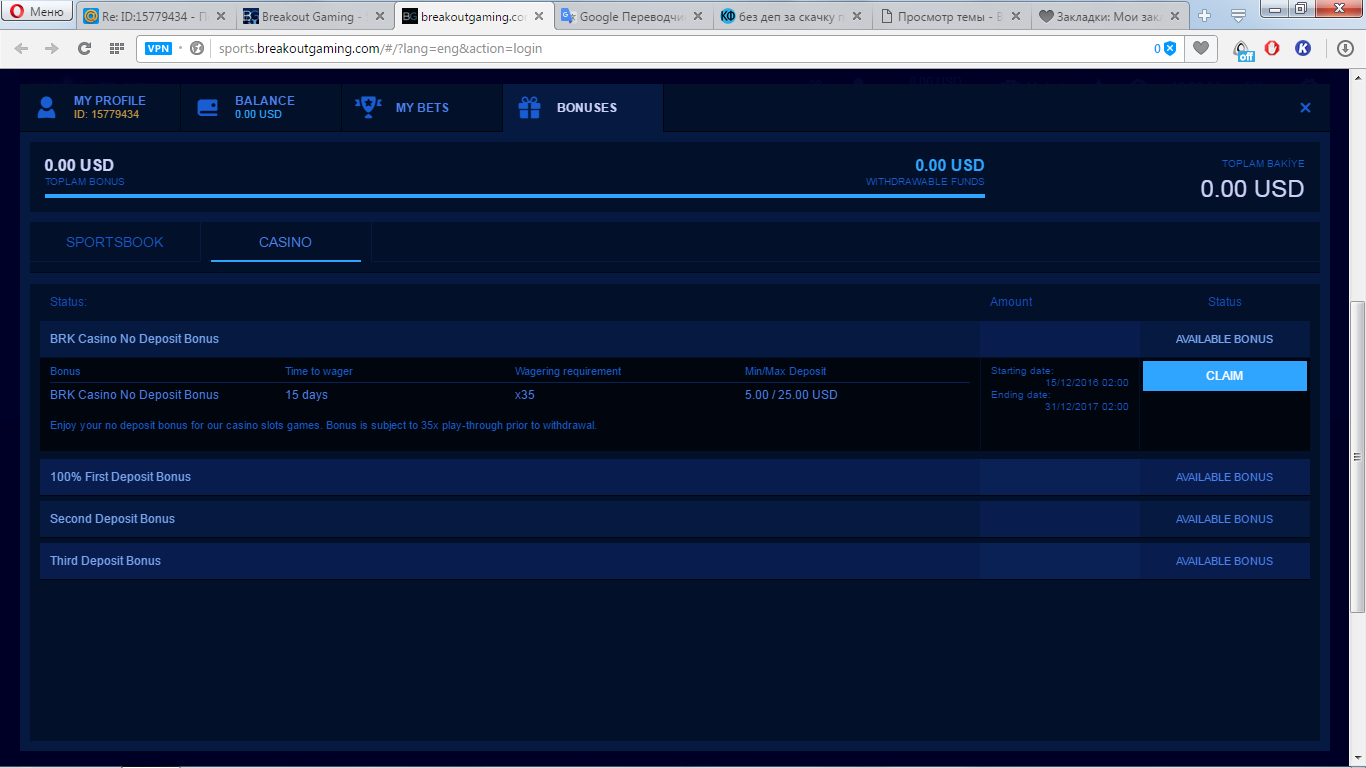This screenshot has width=1366, height=768.
Task: Close the Breakout Gaming tab
Action: [x=381, y=16]
